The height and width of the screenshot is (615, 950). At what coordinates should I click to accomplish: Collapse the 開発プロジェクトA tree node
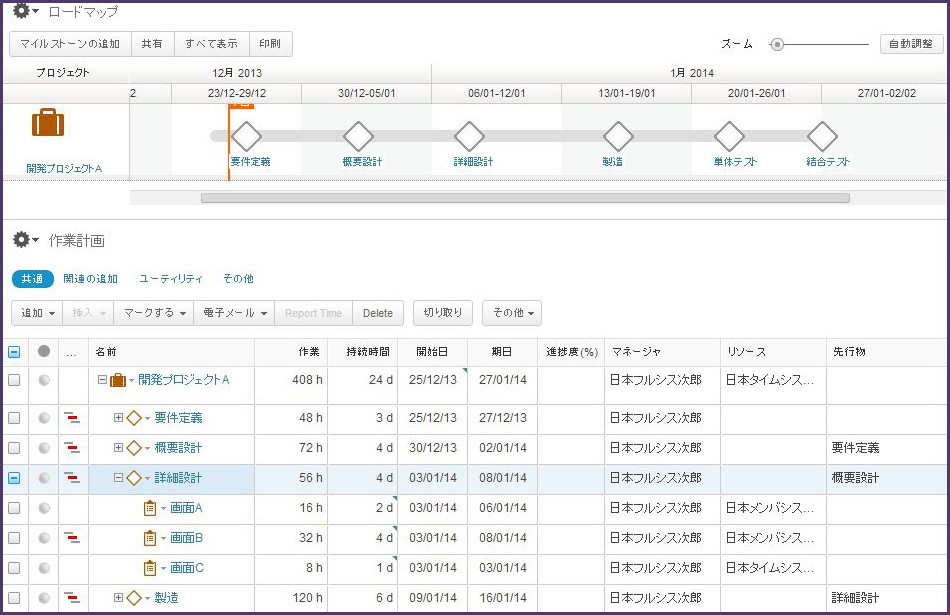point(102,380)
